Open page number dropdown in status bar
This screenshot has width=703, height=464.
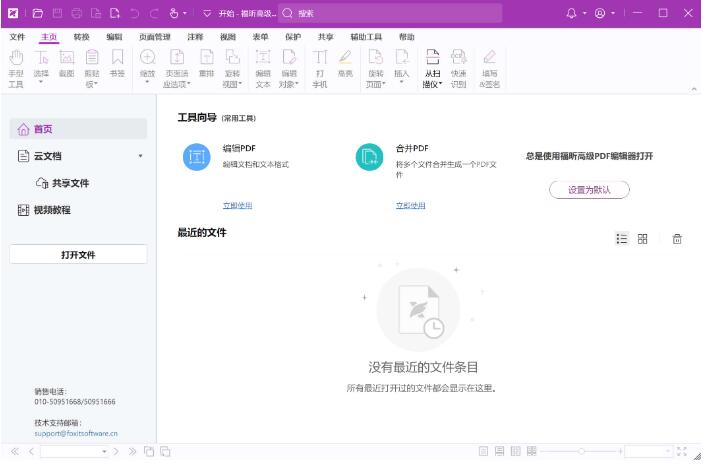[104, 451]
